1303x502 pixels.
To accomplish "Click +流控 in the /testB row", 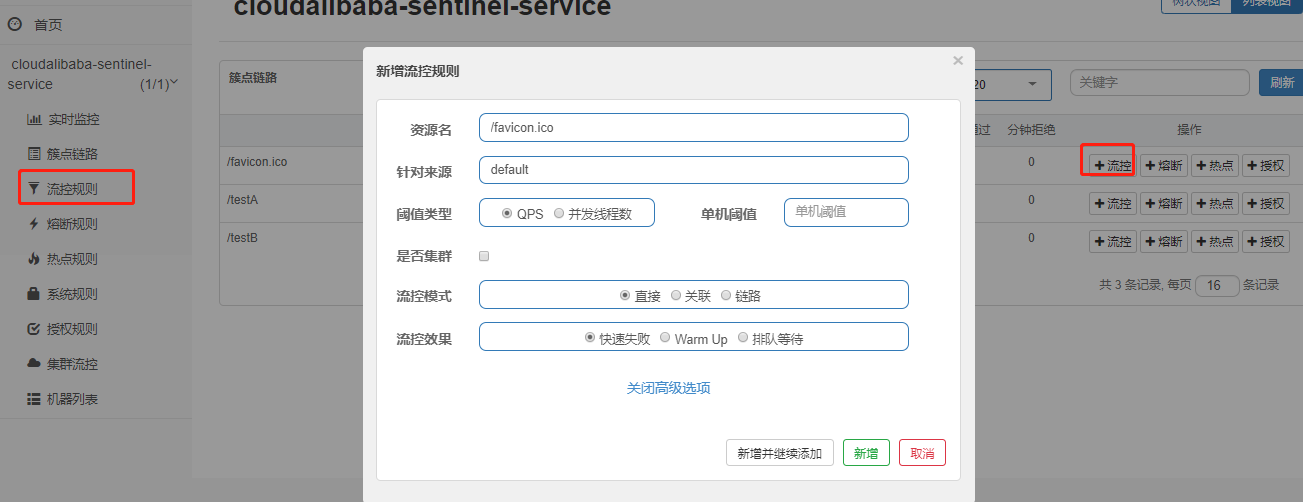I will [x=1112, y=241].
